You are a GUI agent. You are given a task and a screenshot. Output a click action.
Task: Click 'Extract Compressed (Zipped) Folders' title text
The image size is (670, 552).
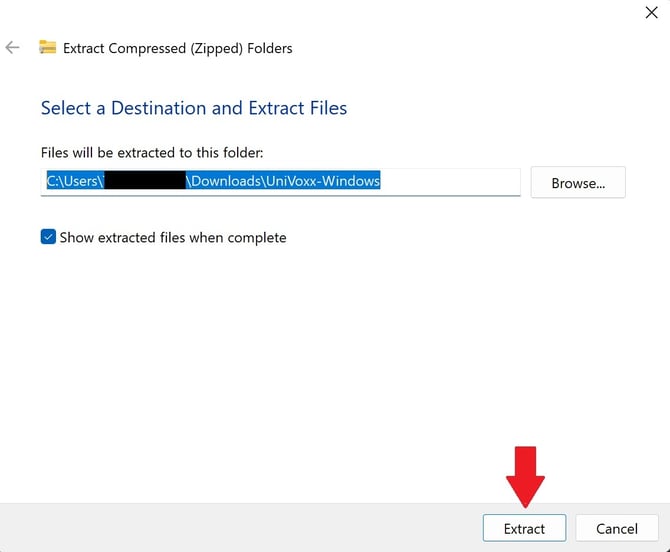coord(178,48)
